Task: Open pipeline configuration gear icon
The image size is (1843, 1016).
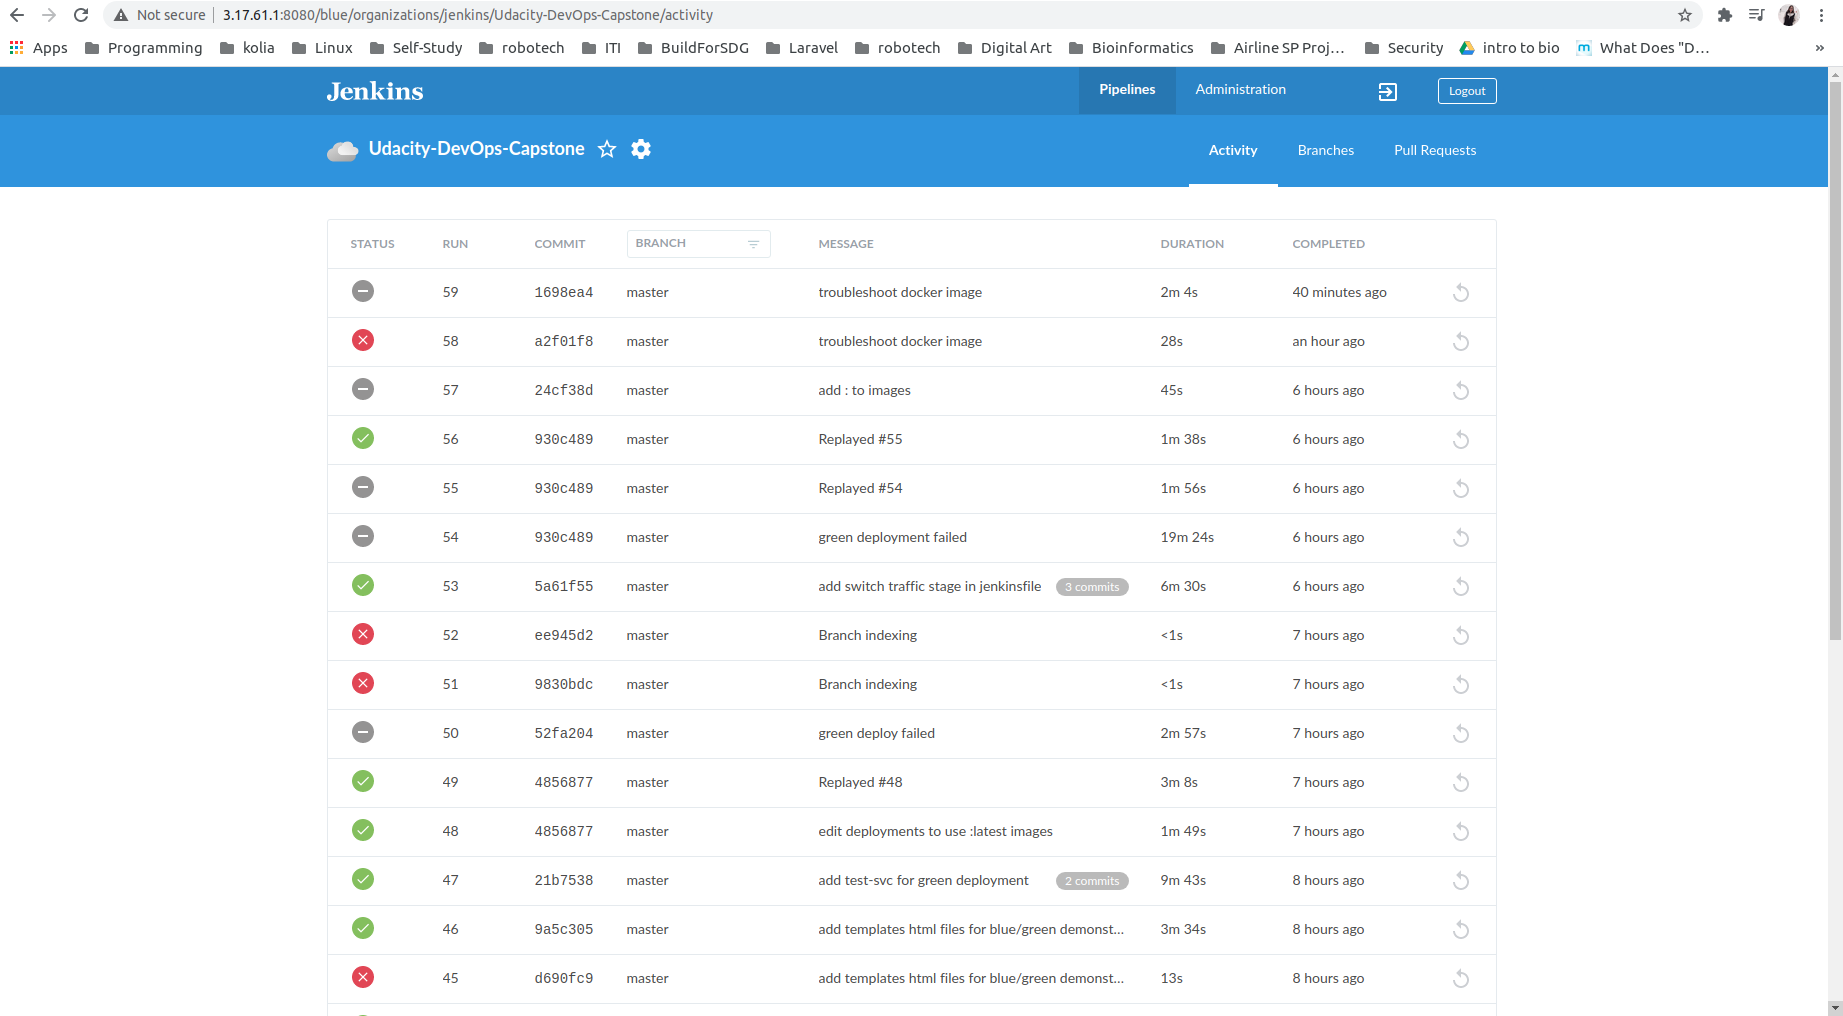Action: coord(641,149)
